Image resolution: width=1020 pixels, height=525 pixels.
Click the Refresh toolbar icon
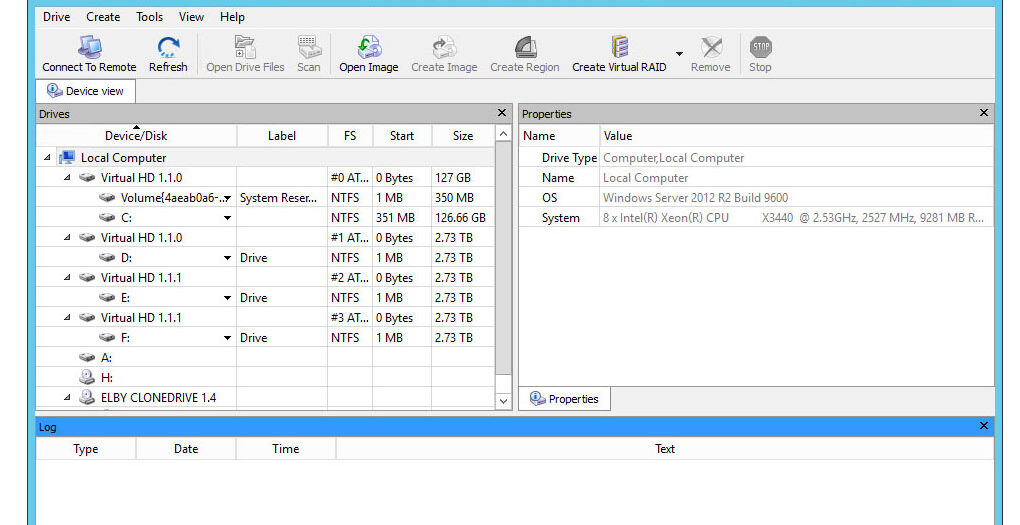(168, 47)
